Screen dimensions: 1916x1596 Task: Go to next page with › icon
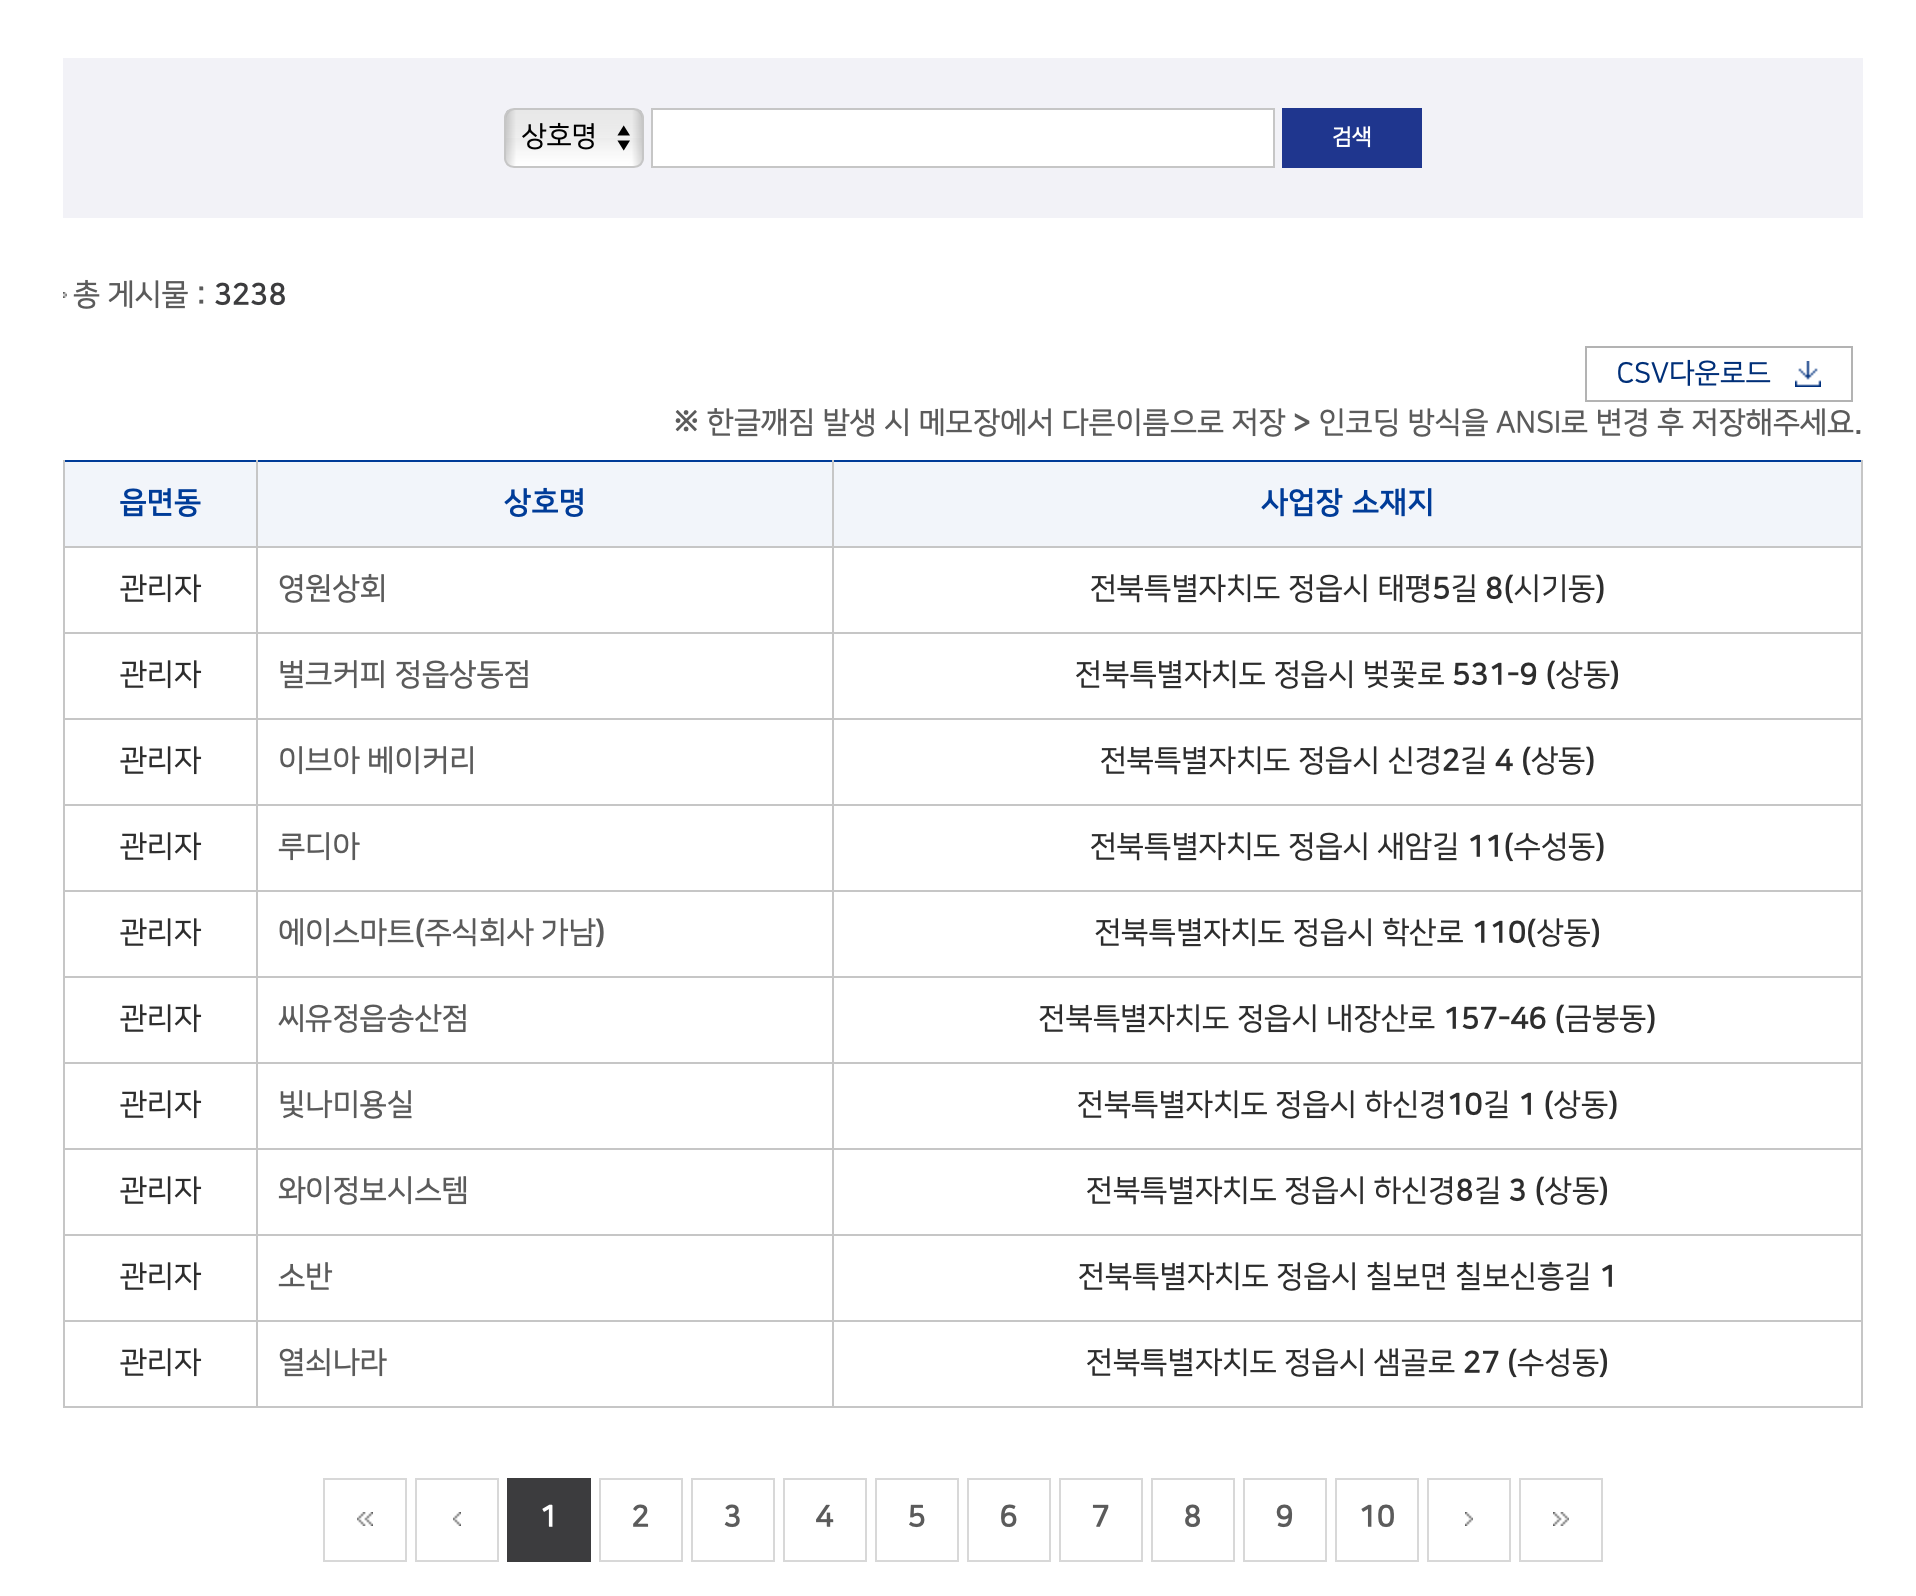pyautogui.click(x=1468, y=1518)
